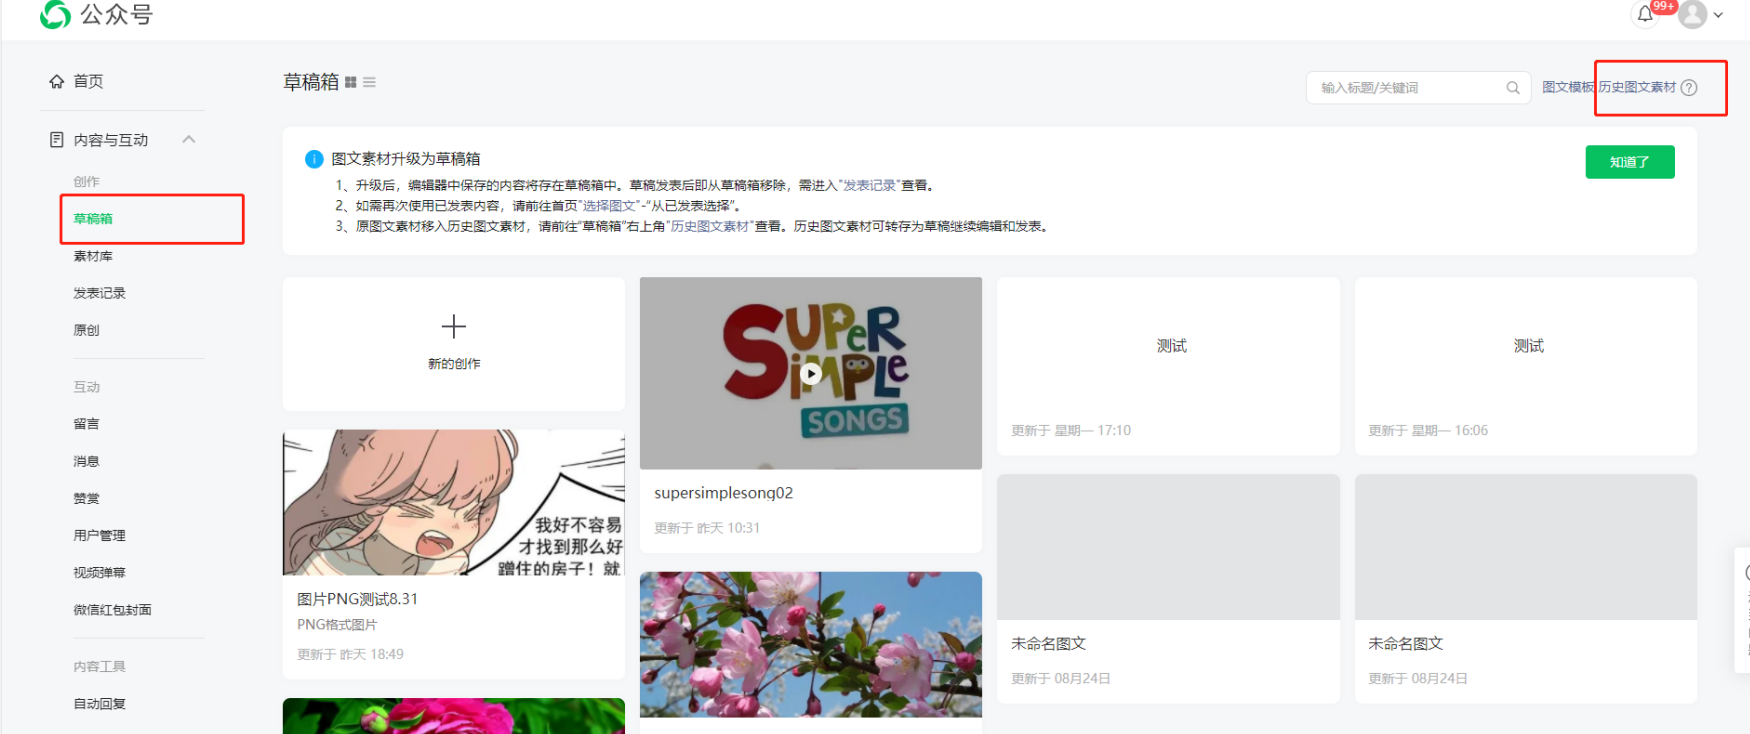The image size is (1750, 734).
Task: Click the blue info icon in notice
Action: (x=314, y=159)
